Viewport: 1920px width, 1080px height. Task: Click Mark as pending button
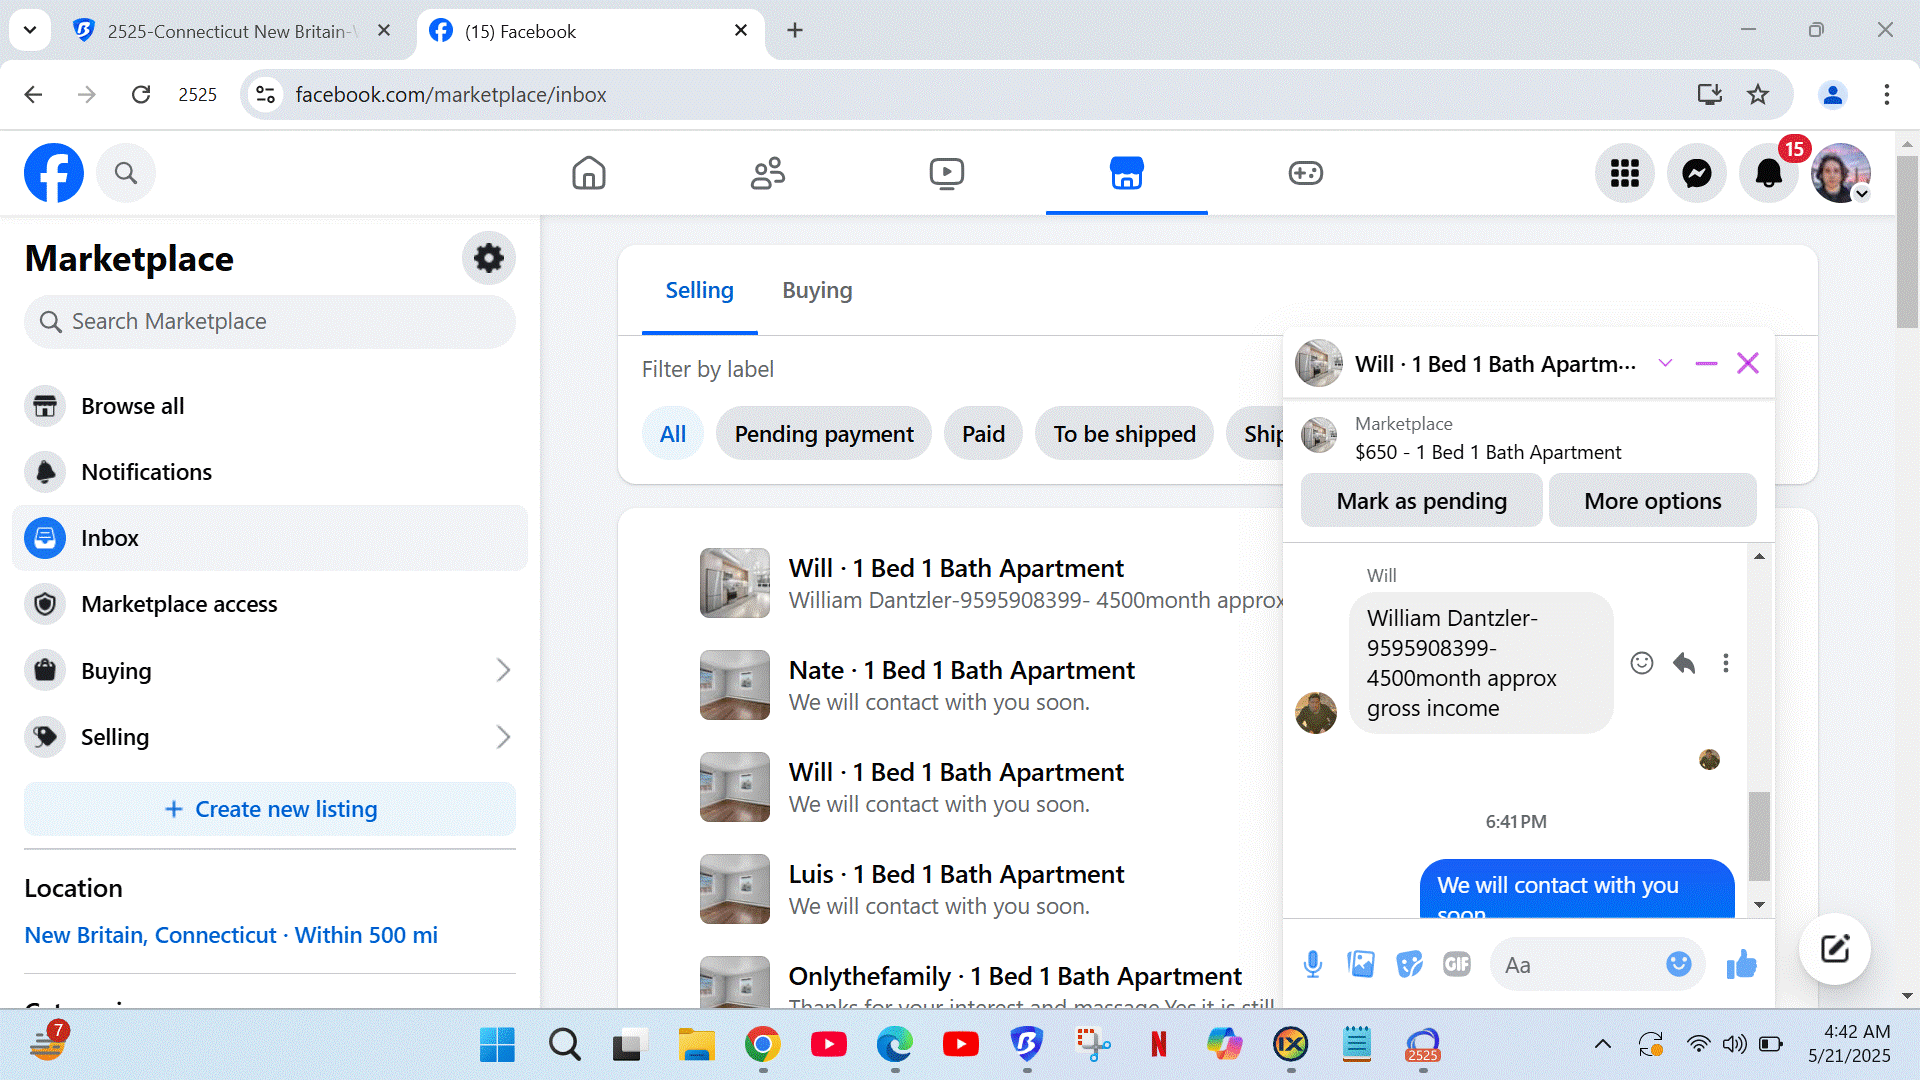tap(1422, 501)
